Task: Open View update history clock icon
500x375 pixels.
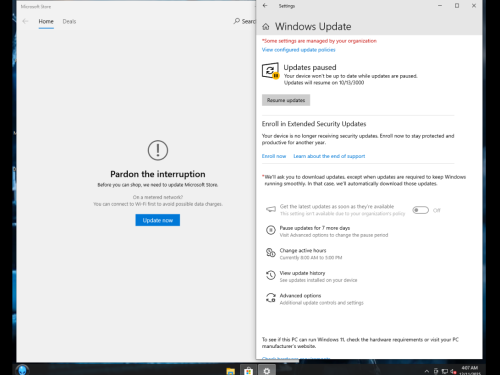Action: (271, 275)
